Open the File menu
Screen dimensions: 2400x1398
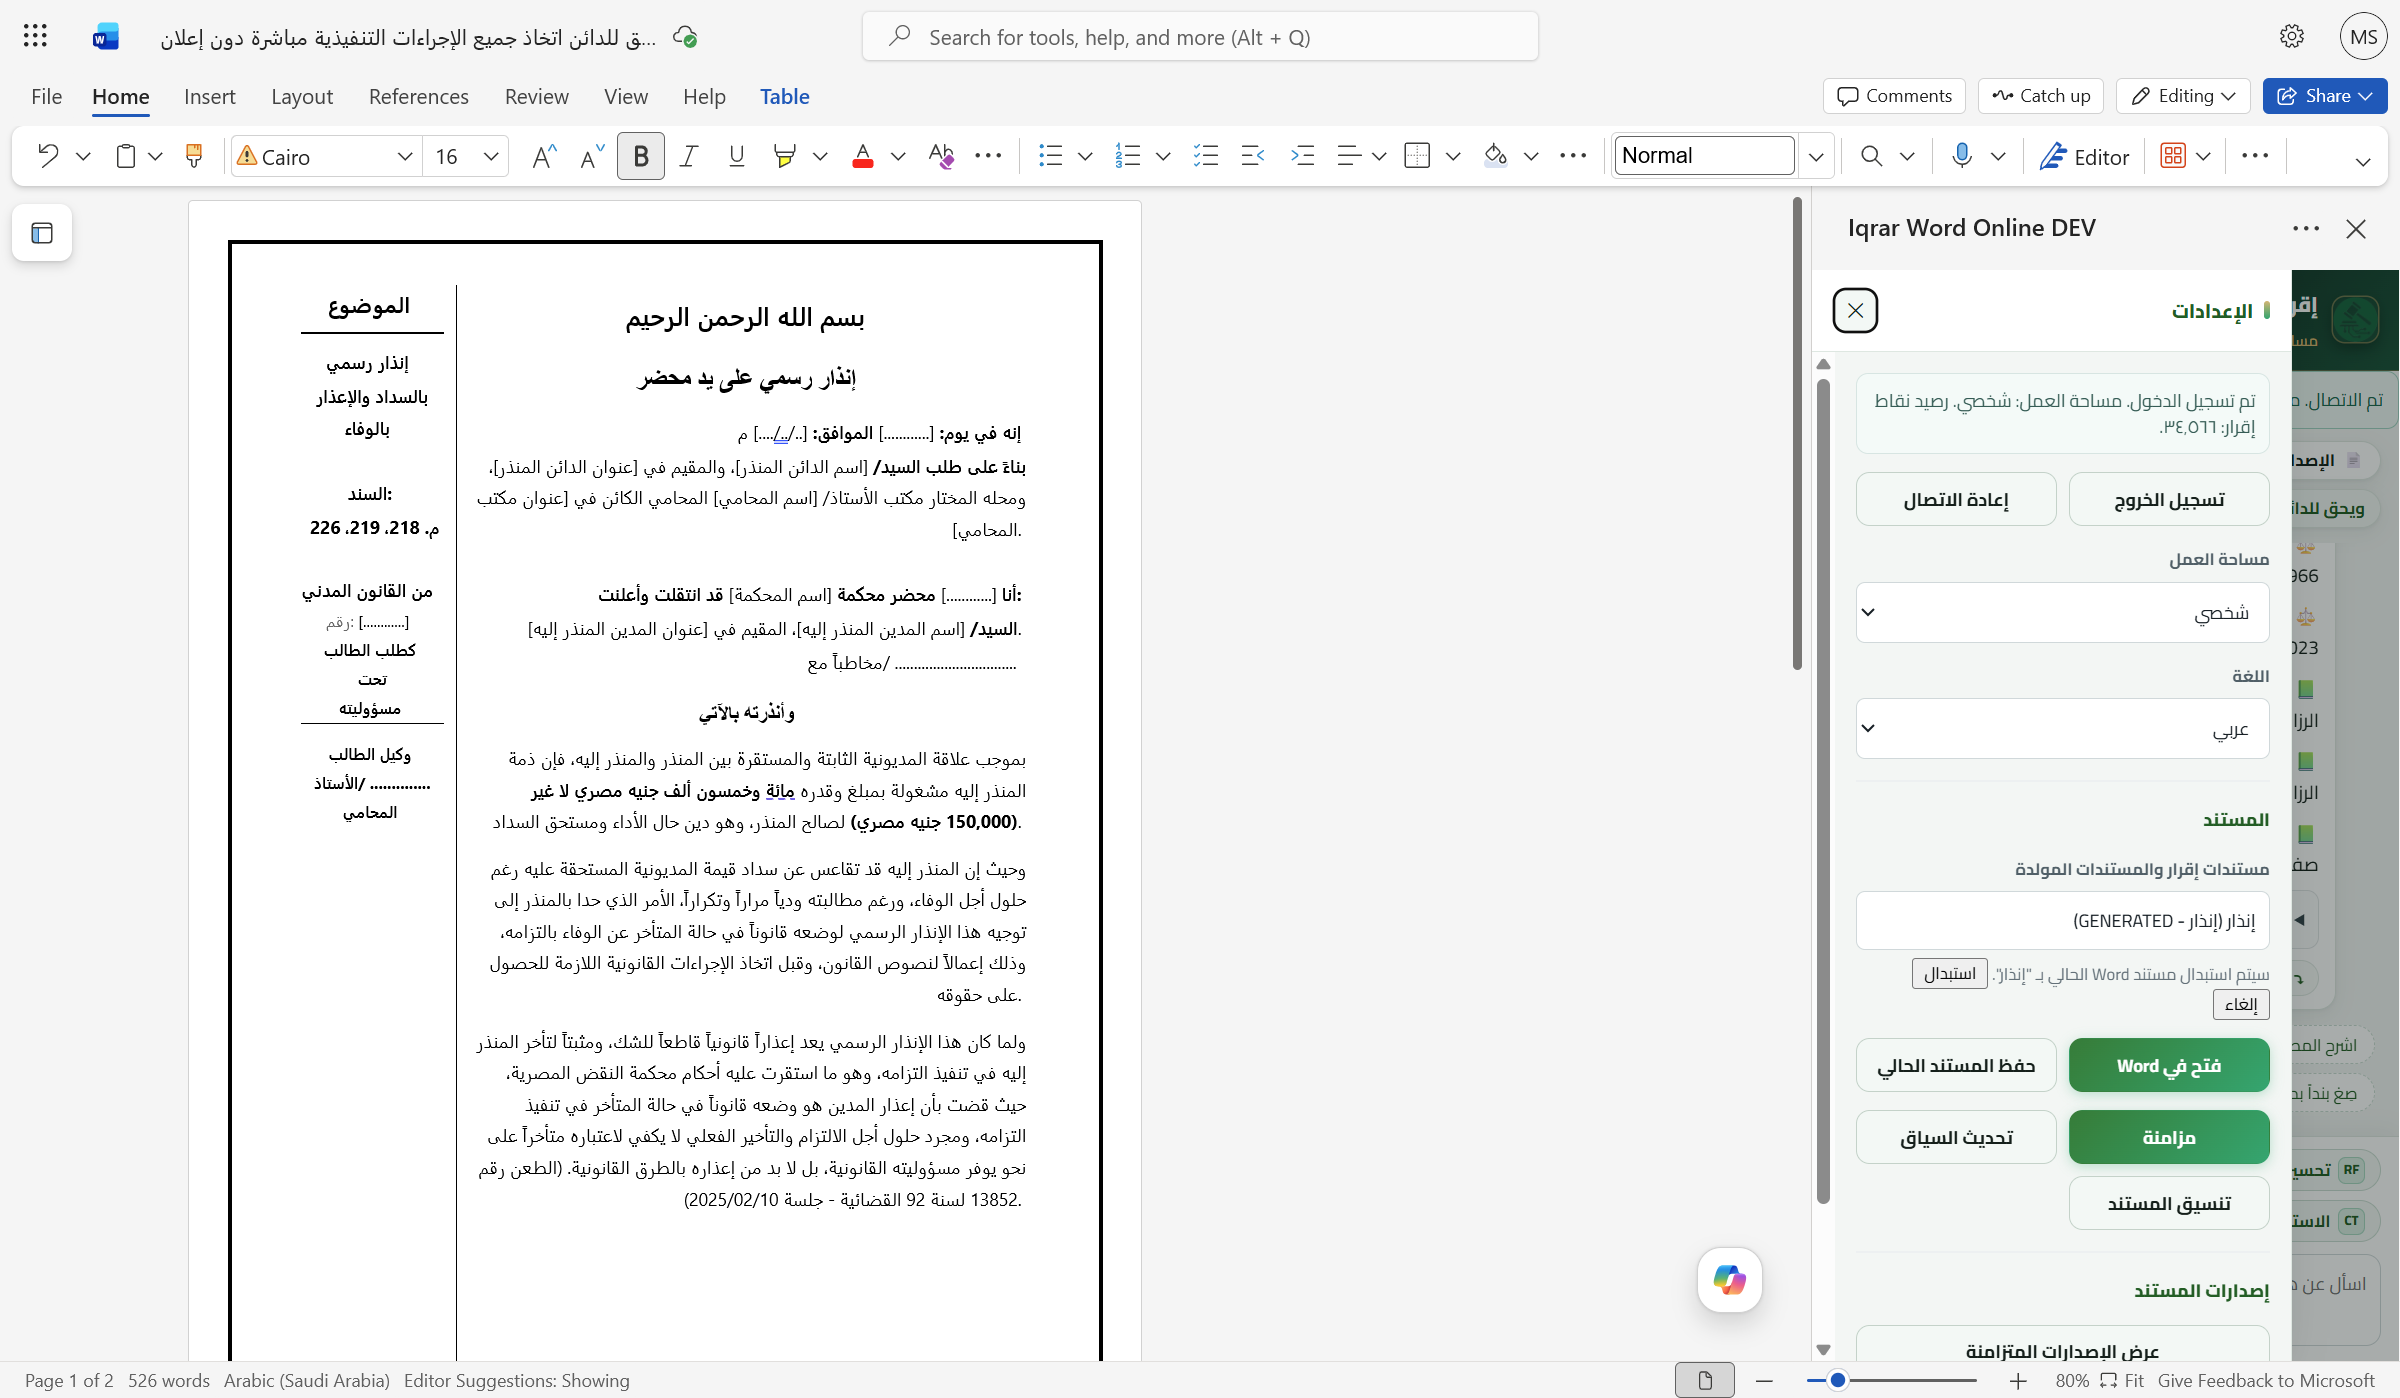click(x=46, y=96)
